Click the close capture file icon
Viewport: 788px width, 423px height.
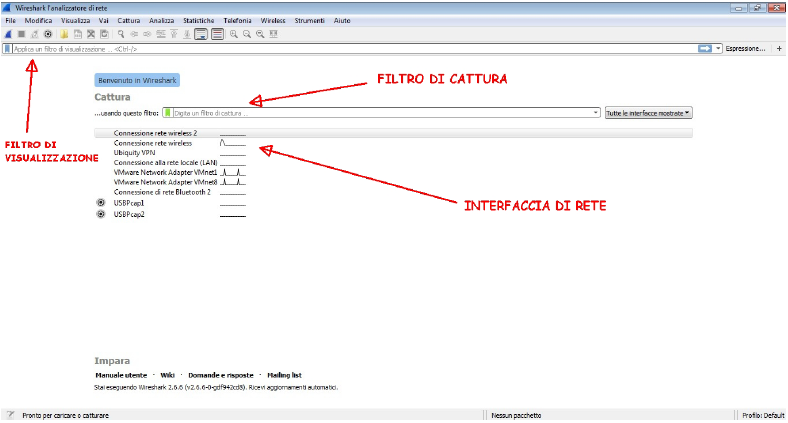pyautogui.click(x=91, y=34)
